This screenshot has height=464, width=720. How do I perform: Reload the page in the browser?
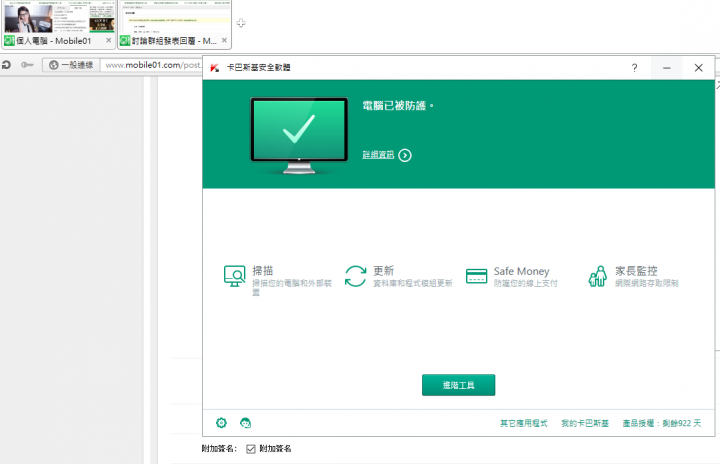6,65
